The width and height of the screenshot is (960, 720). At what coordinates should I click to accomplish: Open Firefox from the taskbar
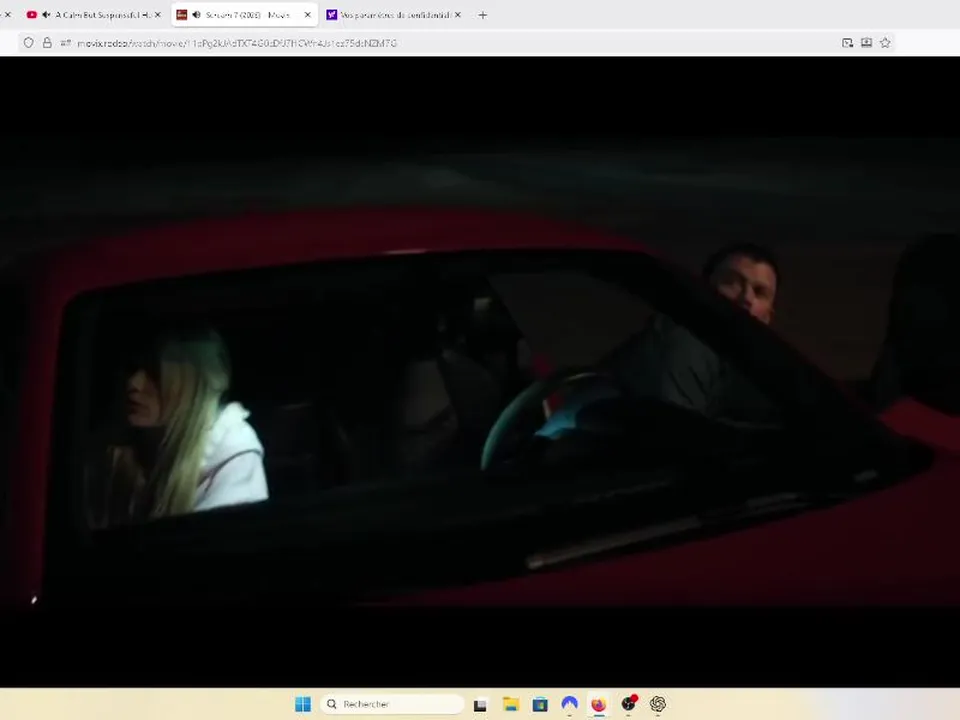[599, 704]
